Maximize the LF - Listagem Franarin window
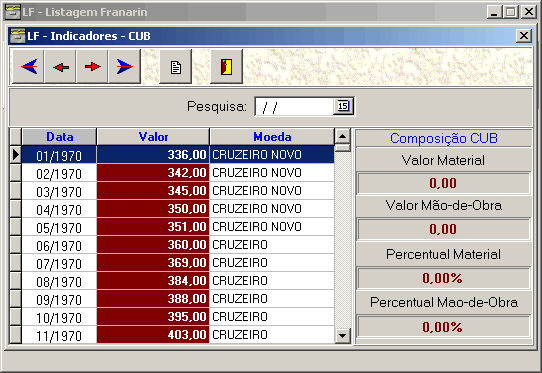This screenshot has height=373, width=542. tap(511, 12)
